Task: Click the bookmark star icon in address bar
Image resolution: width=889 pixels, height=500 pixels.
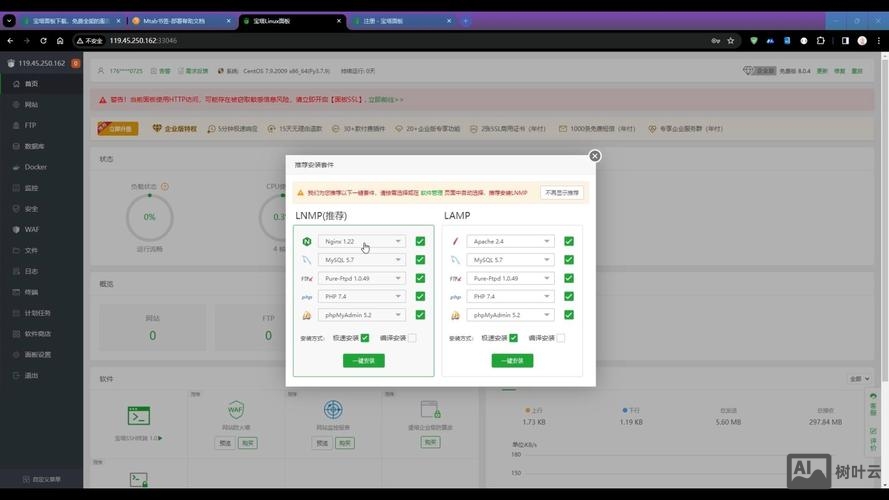Action: [x=731, y=40]
